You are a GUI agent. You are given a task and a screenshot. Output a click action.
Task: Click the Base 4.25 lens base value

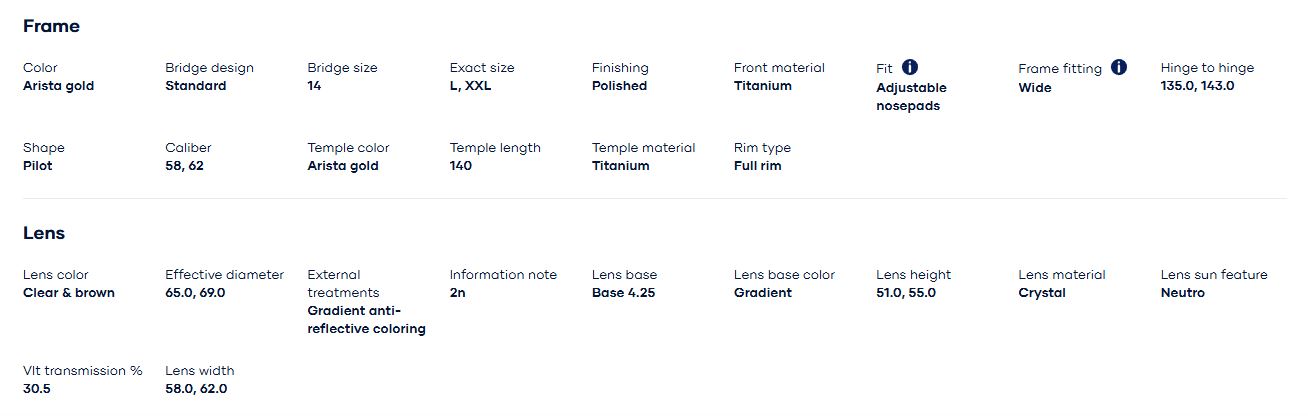coord(623,293)
